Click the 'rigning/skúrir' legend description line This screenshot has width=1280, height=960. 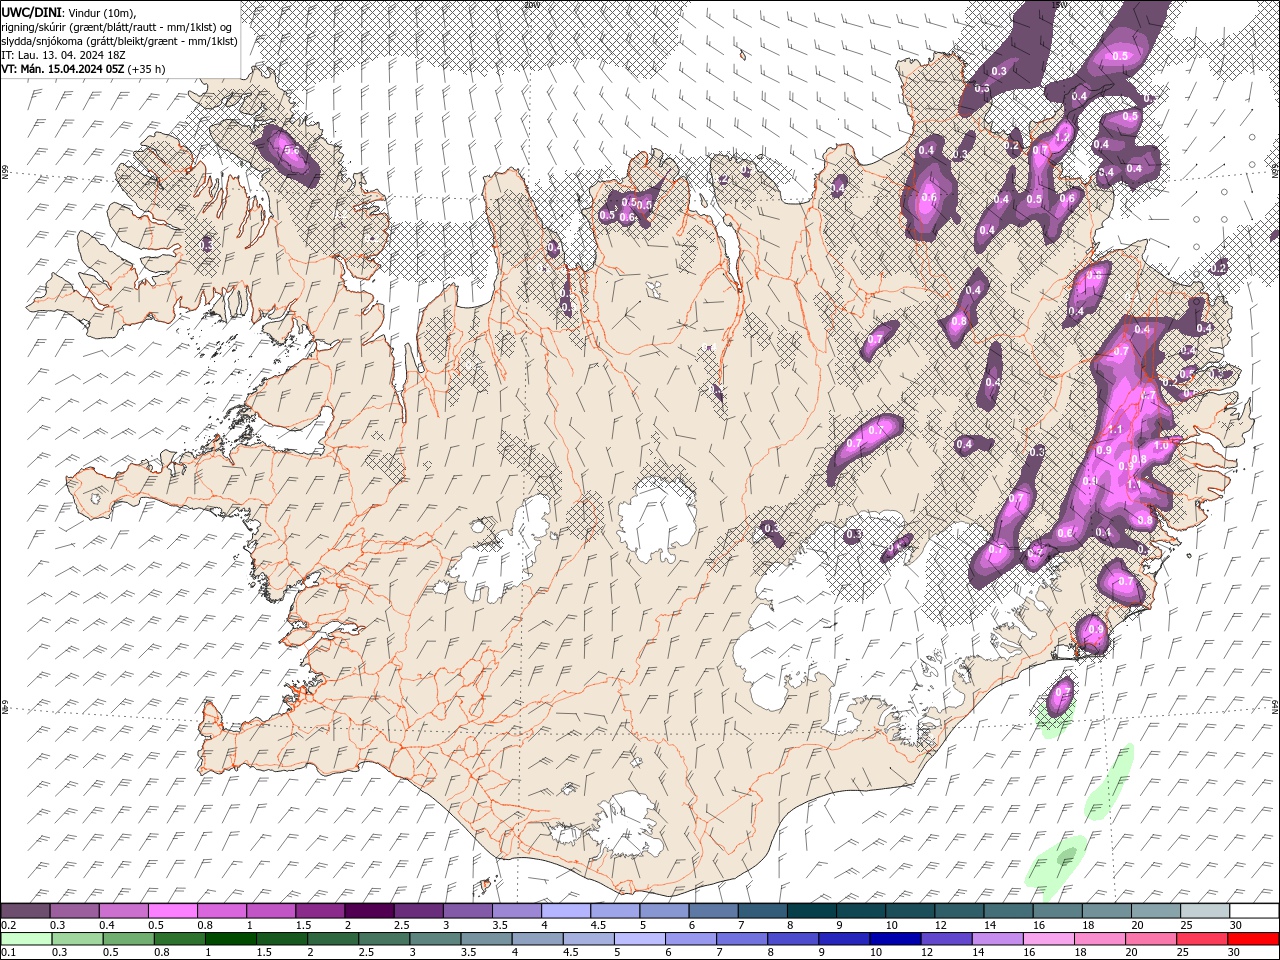pos(117,27)
